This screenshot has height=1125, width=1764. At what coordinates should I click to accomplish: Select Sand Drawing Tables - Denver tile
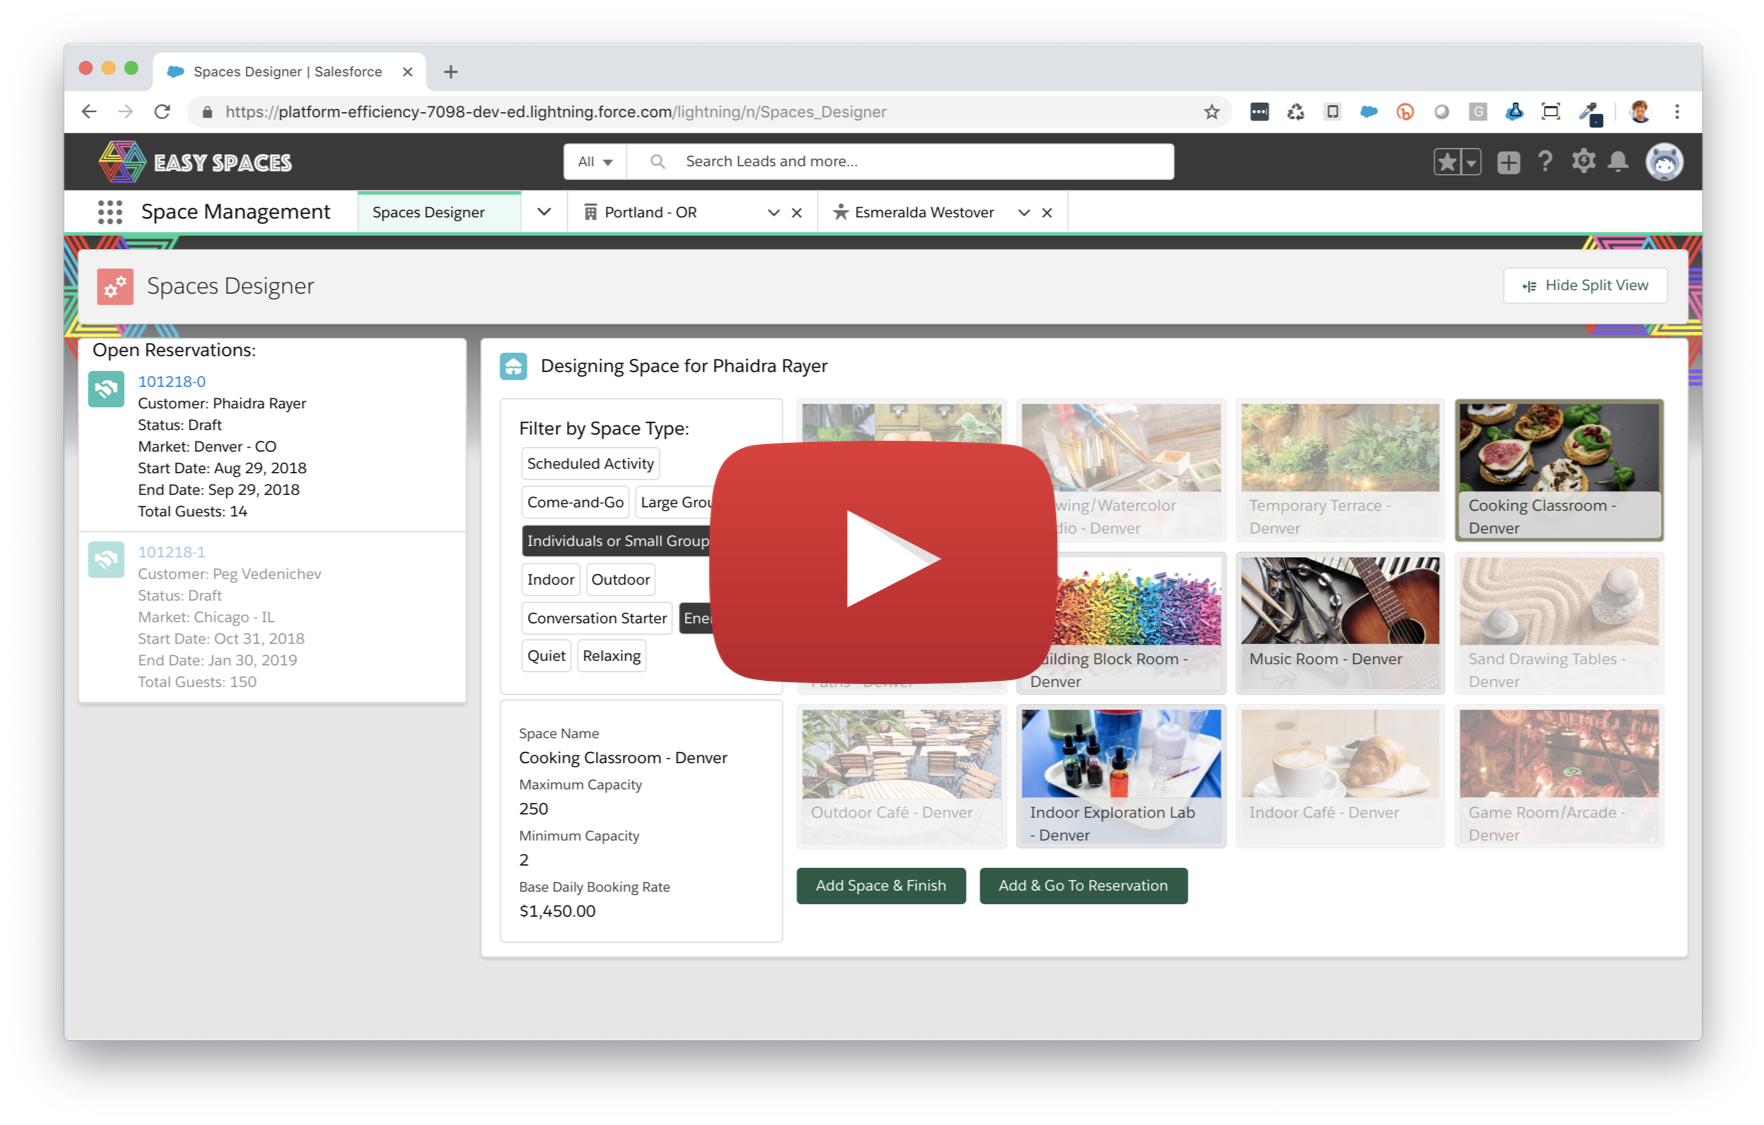(x=1559, y=623)
